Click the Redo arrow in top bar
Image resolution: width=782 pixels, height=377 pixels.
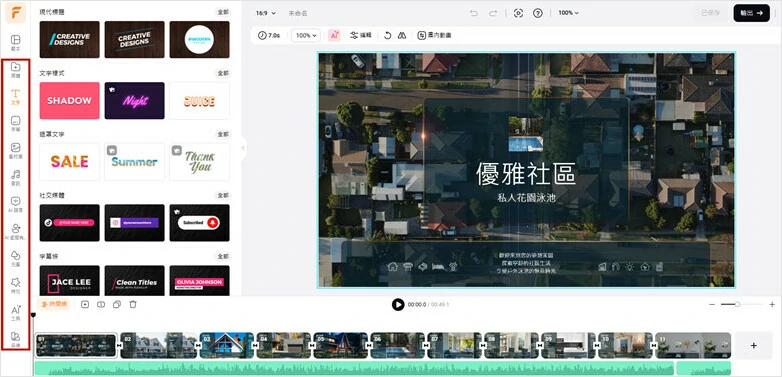(493, 13)
